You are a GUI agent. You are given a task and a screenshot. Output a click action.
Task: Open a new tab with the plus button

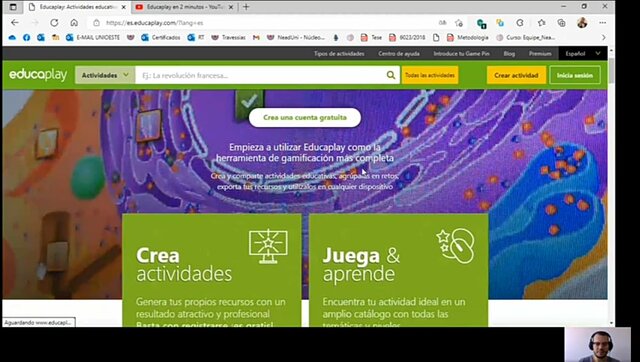246,7
